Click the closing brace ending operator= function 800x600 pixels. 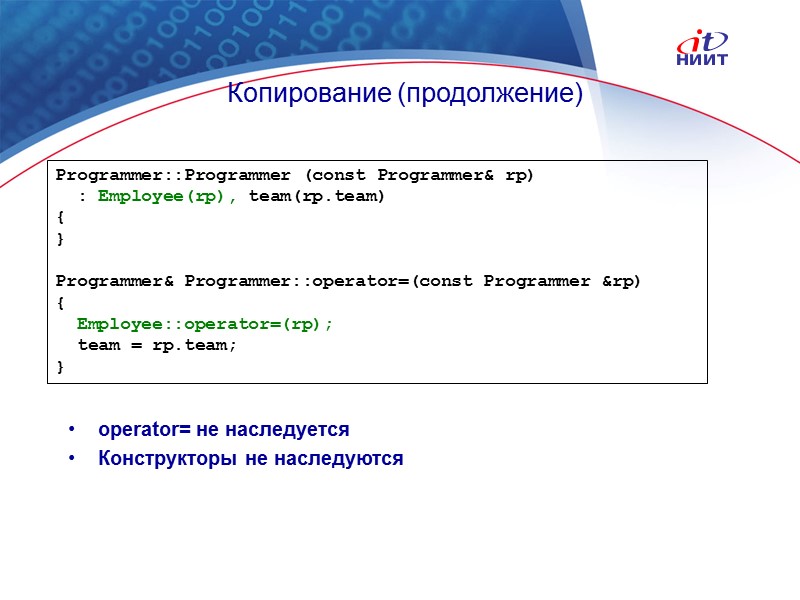click(60, 367)
